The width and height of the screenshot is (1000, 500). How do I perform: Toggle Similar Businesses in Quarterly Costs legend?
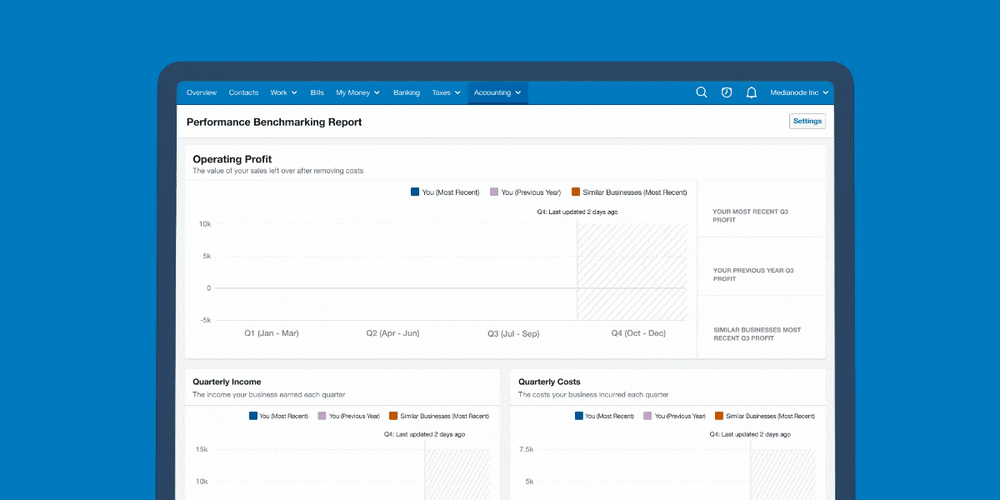click(x=765, y=416)
